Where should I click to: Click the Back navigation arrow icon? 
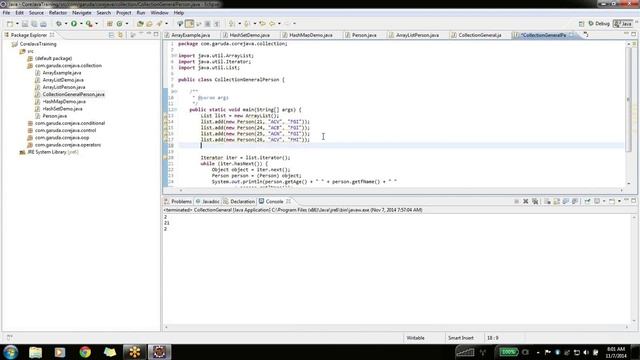pyautogui.click(x=272, y=24)
